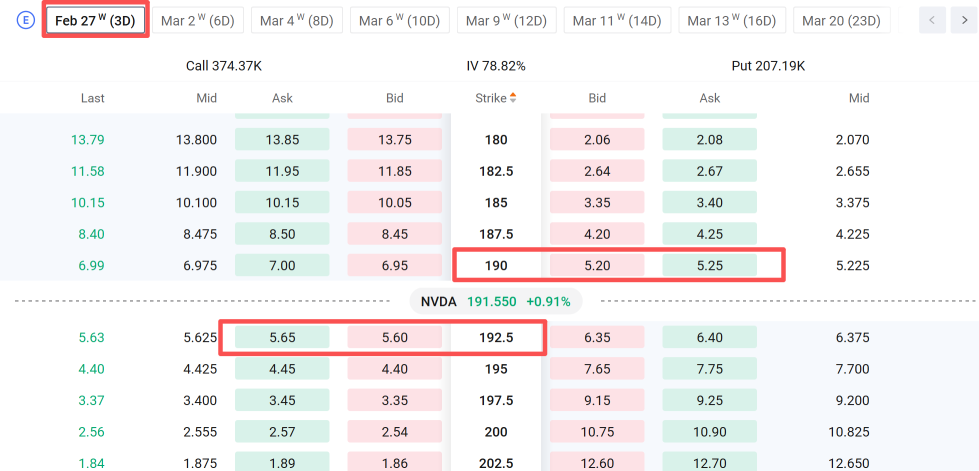Switch to the Mar 2 (6D) expiration
979x471 pixels.
point(197,21)
